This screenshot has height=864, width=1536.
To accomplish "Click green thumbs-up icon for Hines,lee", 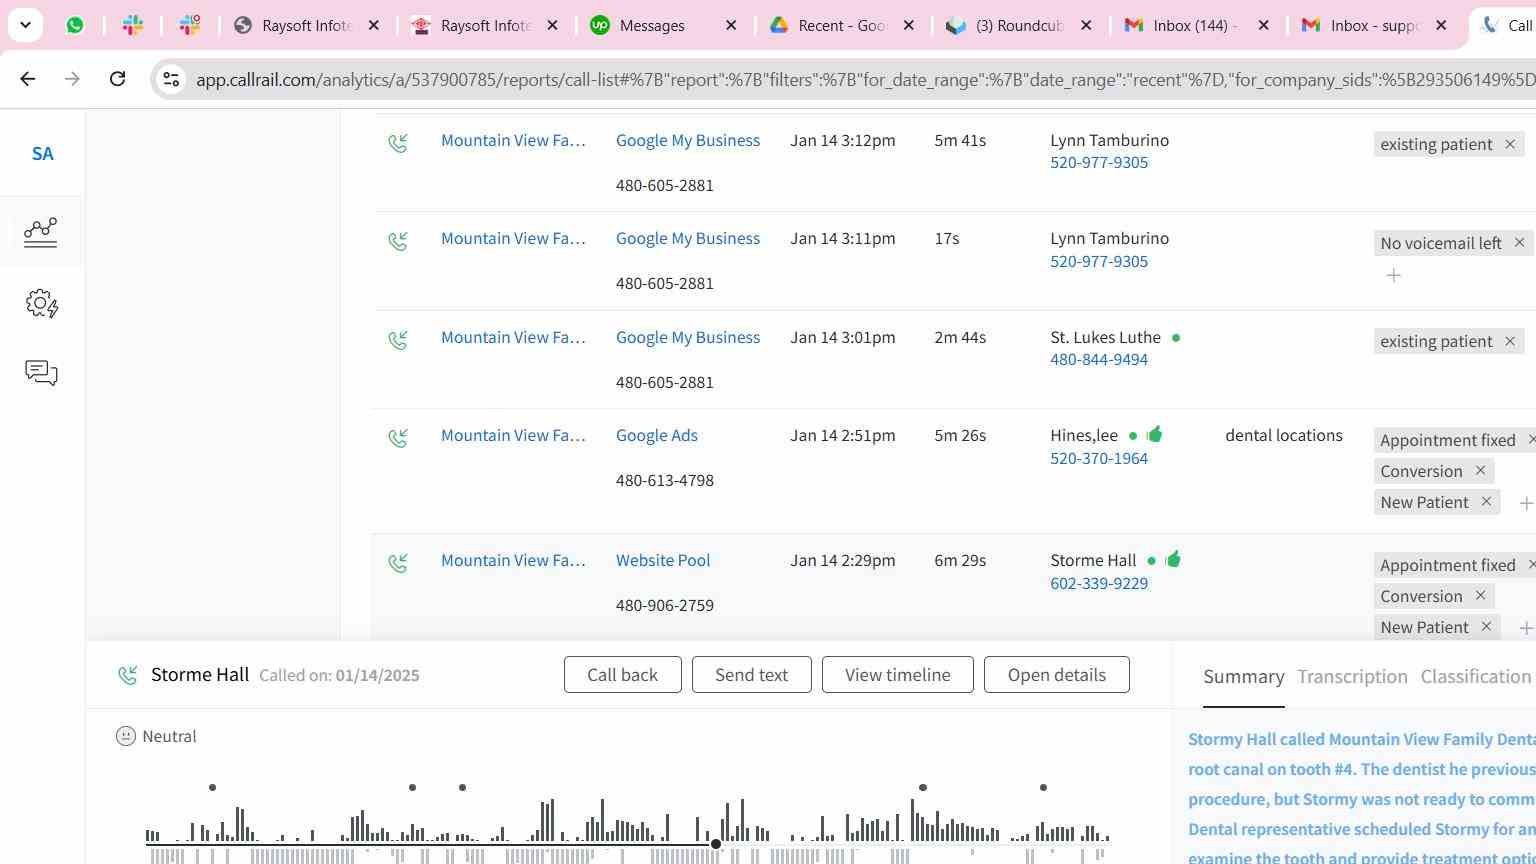I will tap(1155, 434).
